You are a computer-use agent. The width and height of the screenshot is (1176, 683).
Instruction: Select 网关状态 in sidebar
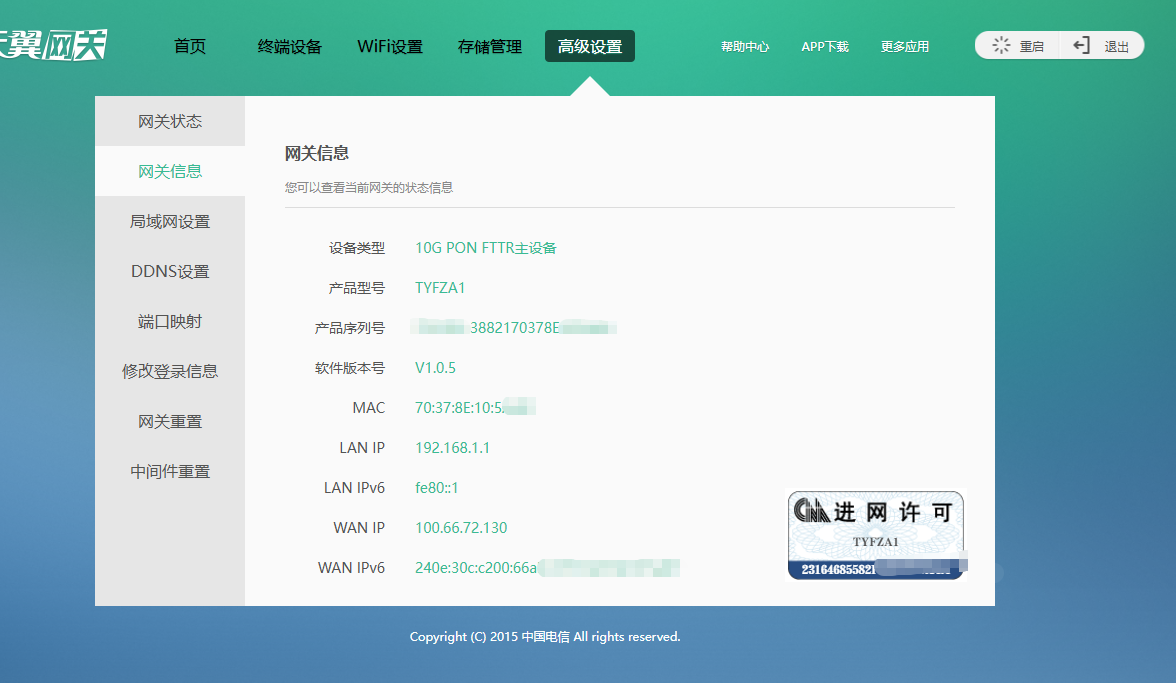tap(170, 121)
